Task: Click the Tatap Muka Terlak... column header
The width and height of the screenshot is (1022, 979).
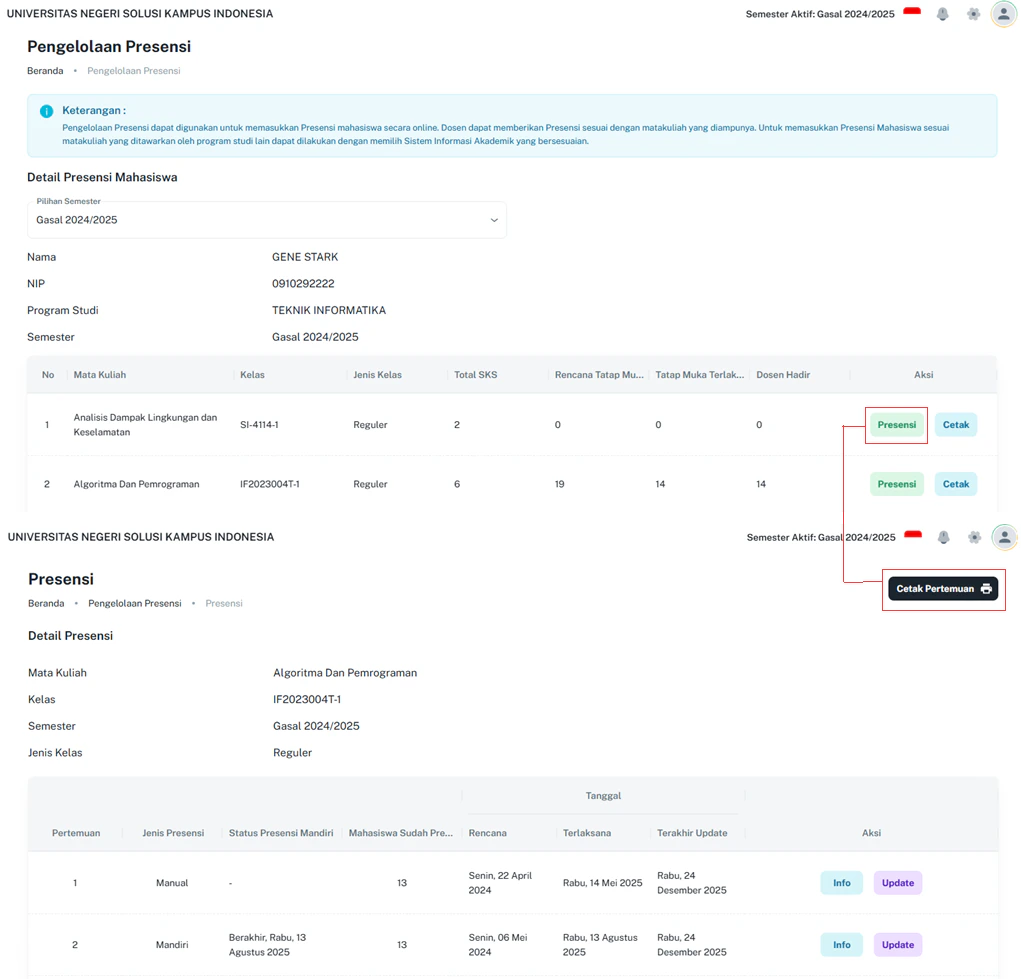Action: click(x=699, y=375)
